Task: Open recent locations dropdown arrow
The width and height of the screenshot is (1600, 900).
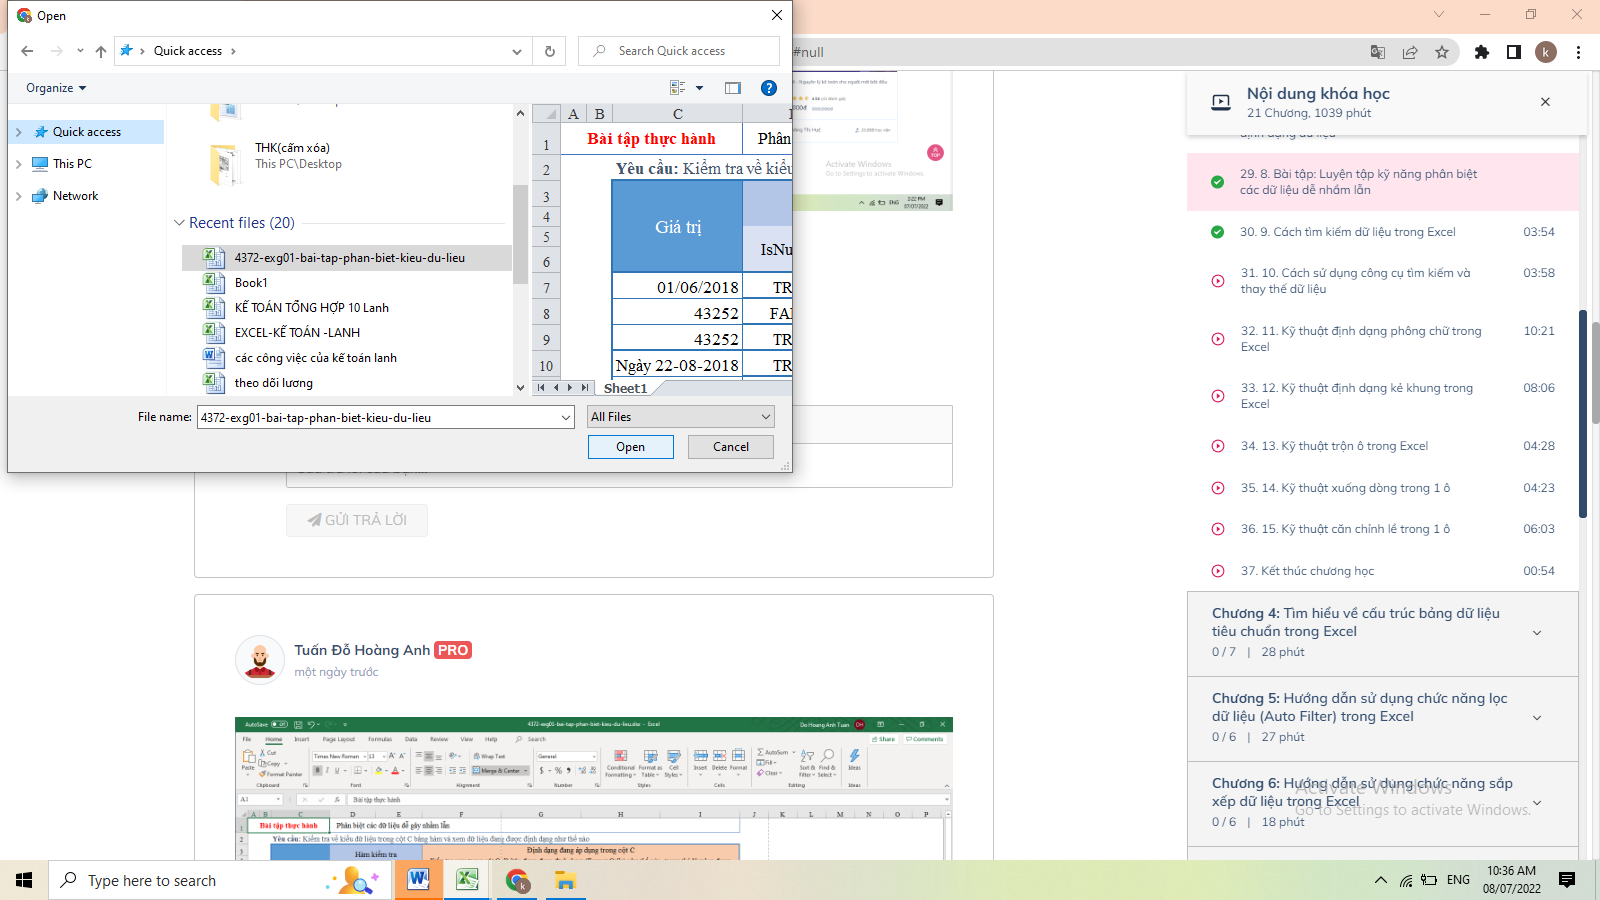Action: pyautogui.click(x=80, y=51)
